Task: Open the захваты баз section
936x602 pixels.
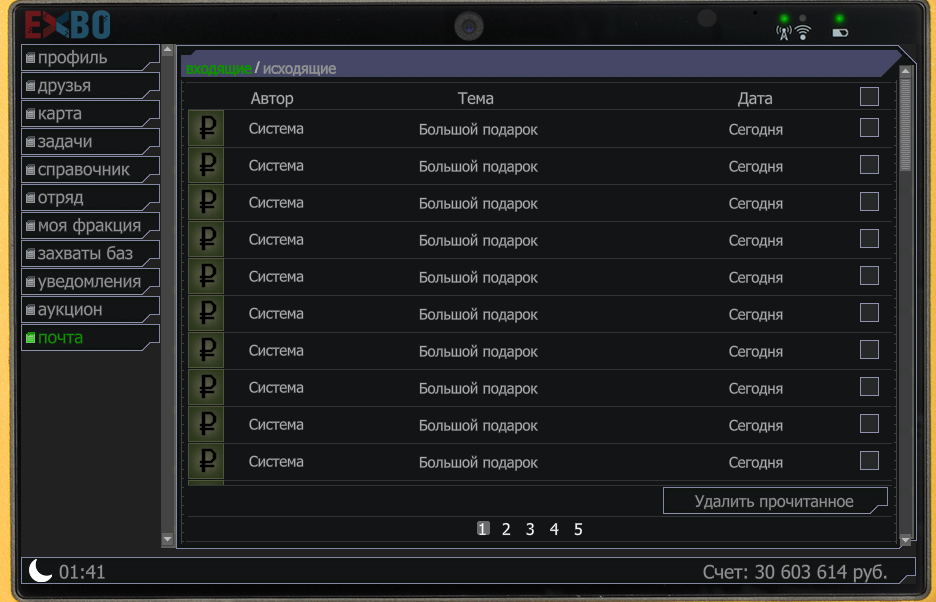Action: (x=90, y=254)
